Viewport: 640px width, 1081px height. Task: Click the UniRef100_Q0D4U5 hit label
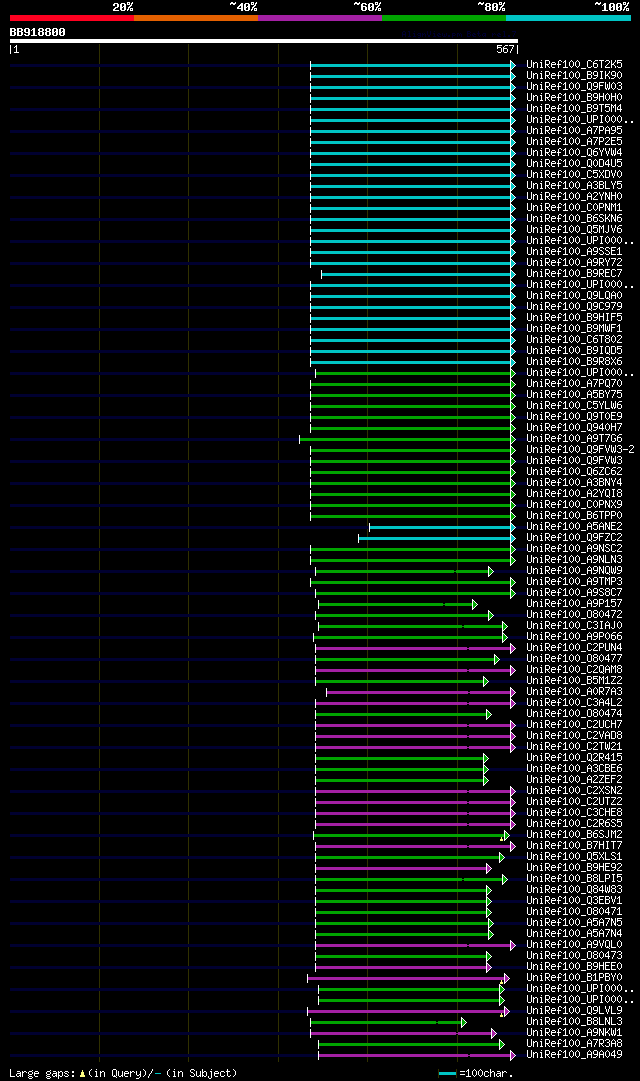tap(574, 164)
